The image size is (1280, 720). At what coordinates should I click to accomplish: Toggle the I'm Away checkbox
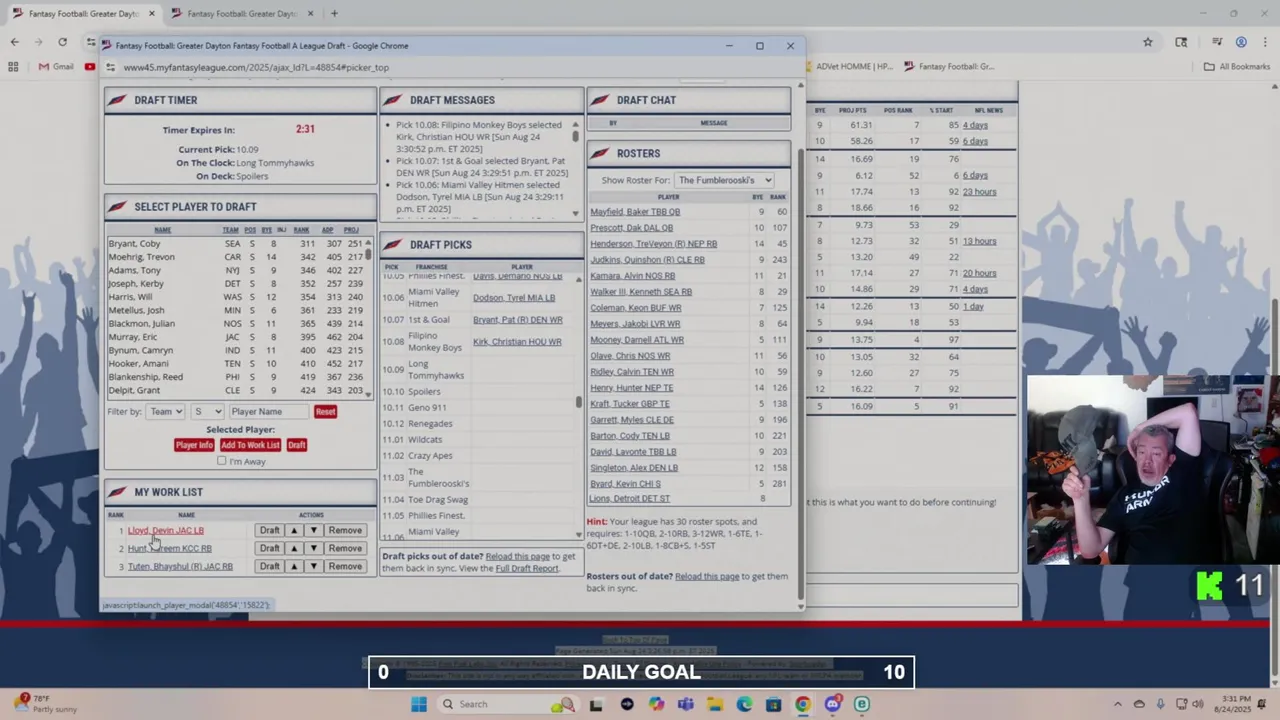pyautogui.click(x=222, y=461)
